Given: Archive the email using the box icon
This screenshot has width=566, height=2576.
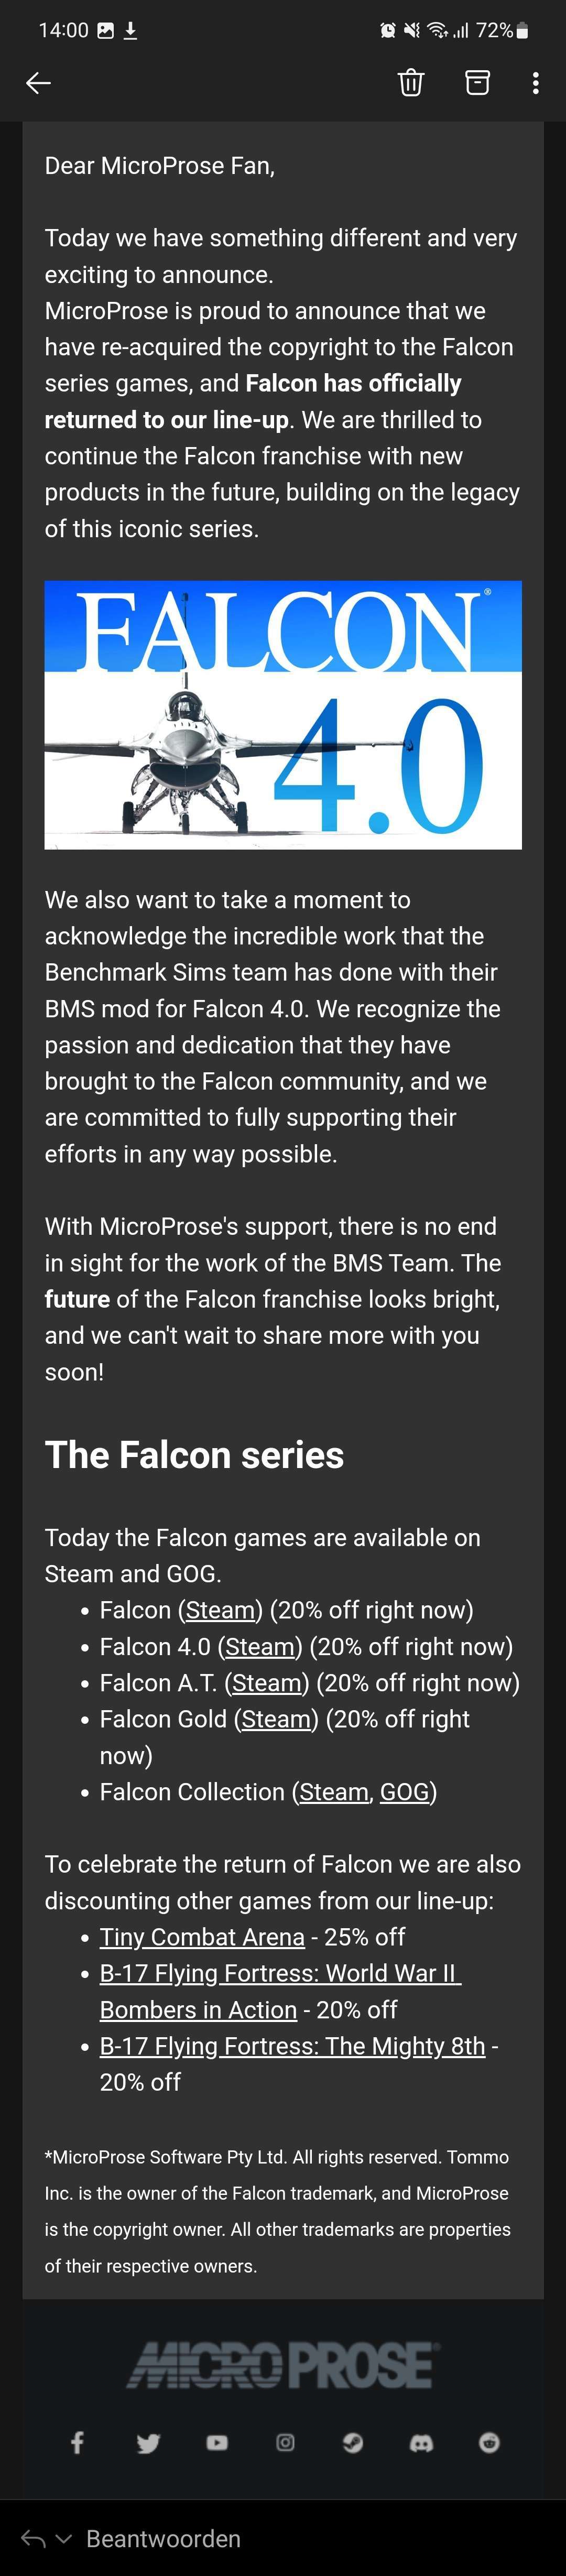Looking at the screenshot, I should click(478, 83).
